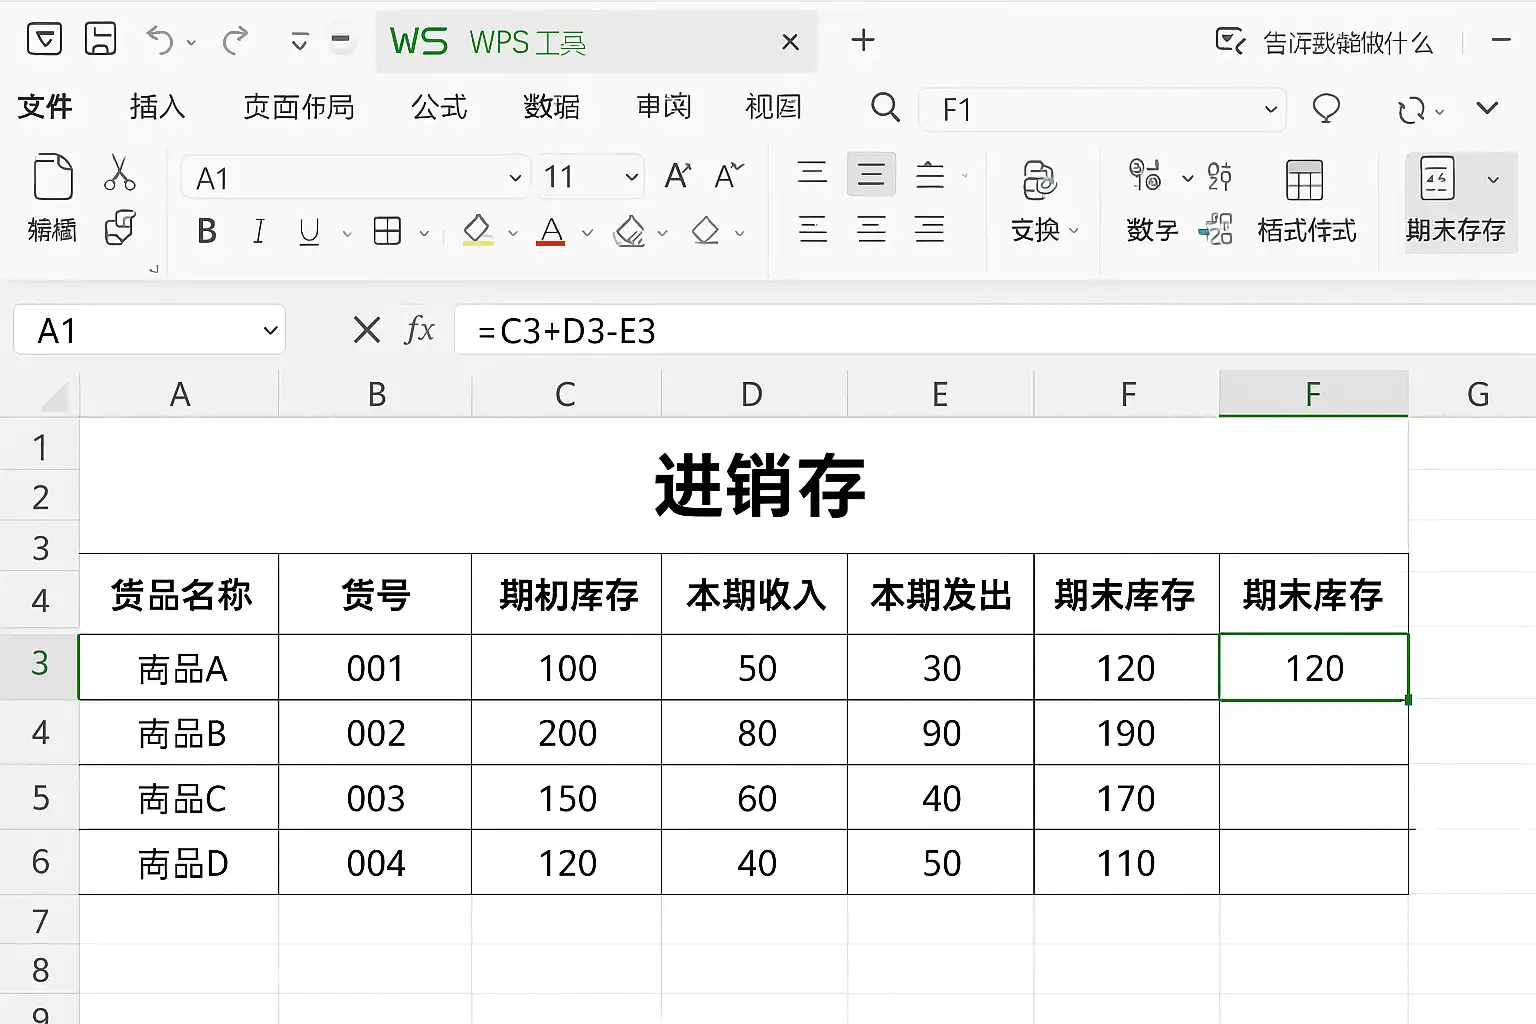
Task: Expand the number format dropdown arrow
Action: click(x=1187, y=178)
